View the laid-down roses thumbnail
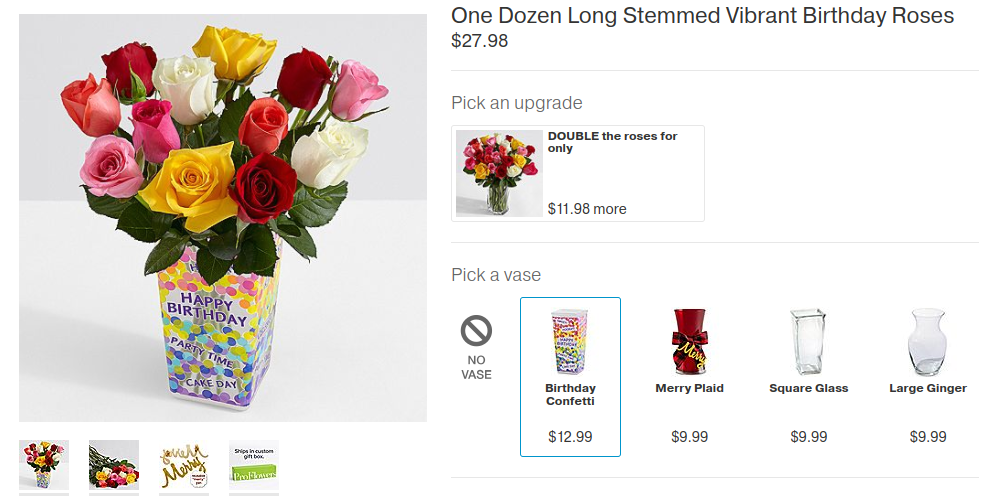 (114, 465)
